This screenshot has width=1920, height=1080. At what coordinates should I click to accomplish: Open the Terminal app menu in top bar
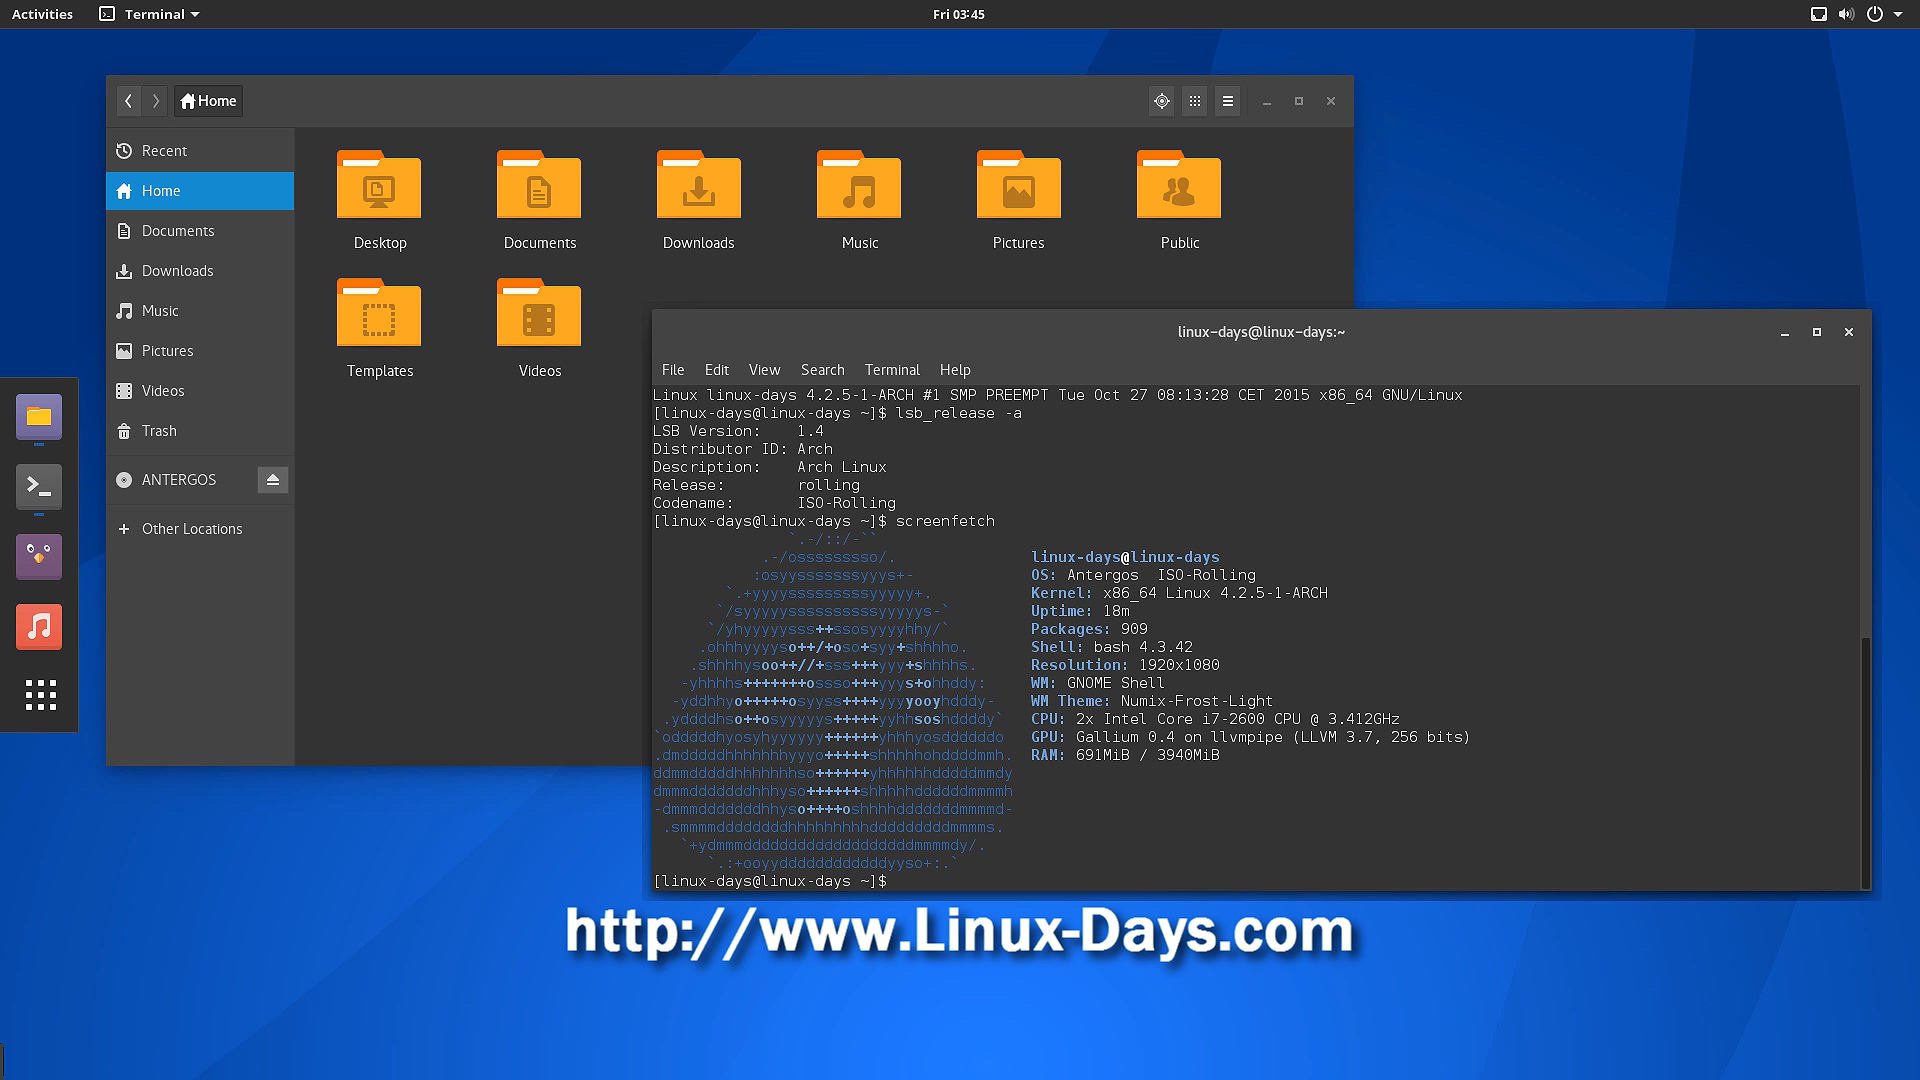(150, 14)
